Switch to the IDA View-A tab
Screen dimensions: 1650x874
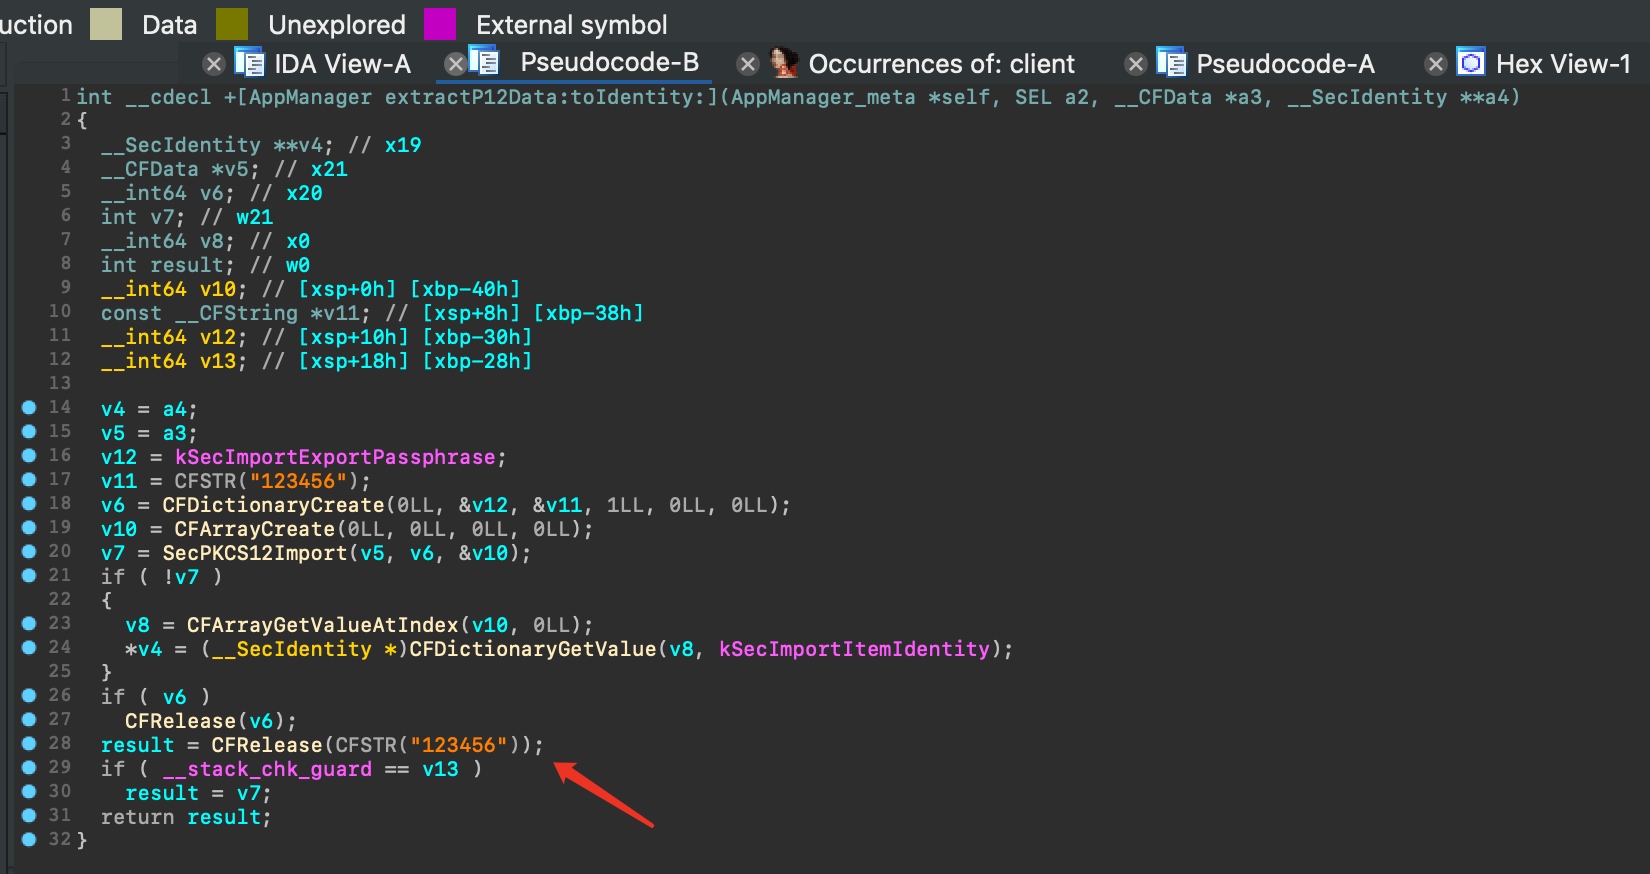pyautogui.click(x=342, y=64)
